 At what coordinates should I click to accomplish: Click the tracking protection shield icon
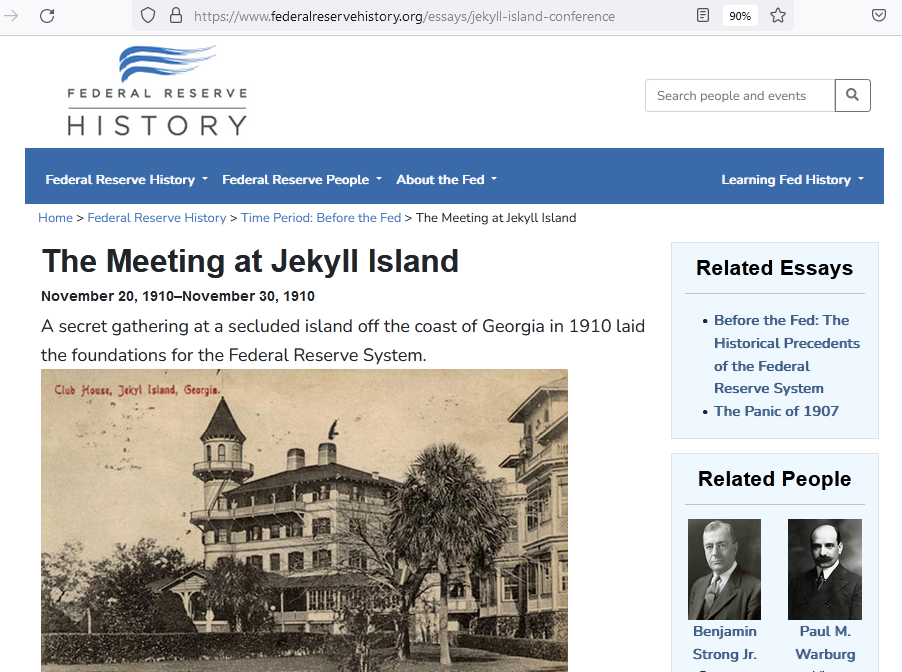coord(148,15)
